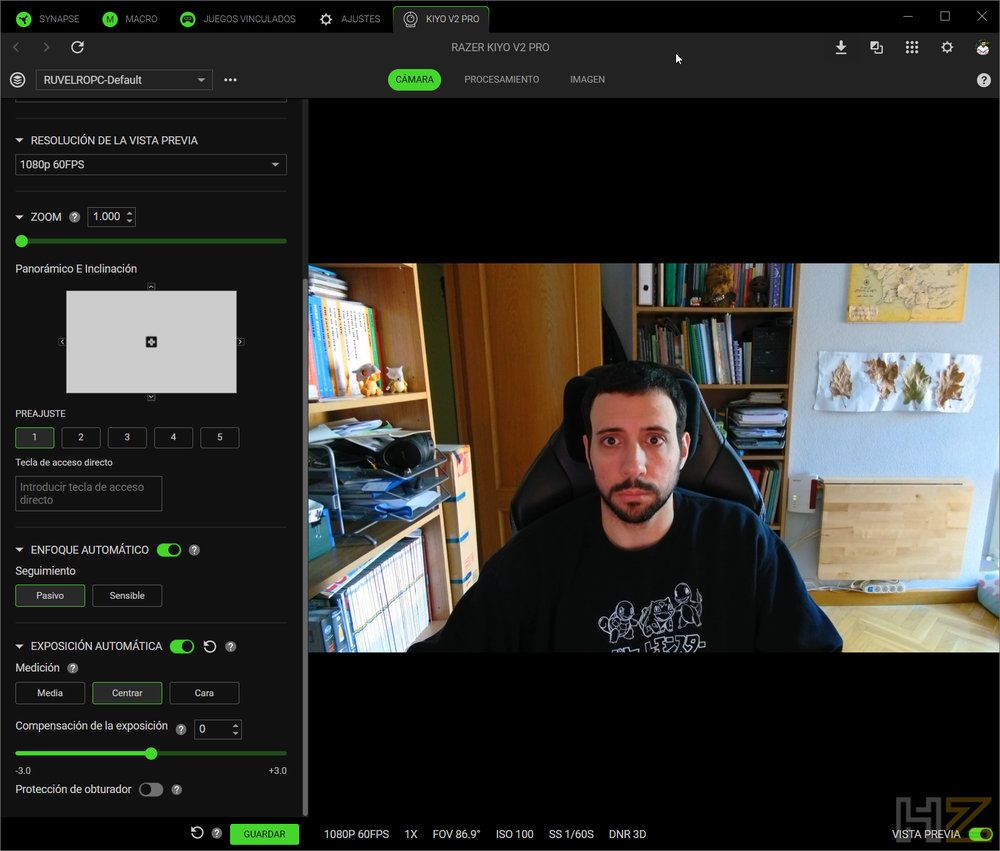Select preset 1
The width and height of the screenshot is (1000, 851).
tap(34, 438)
